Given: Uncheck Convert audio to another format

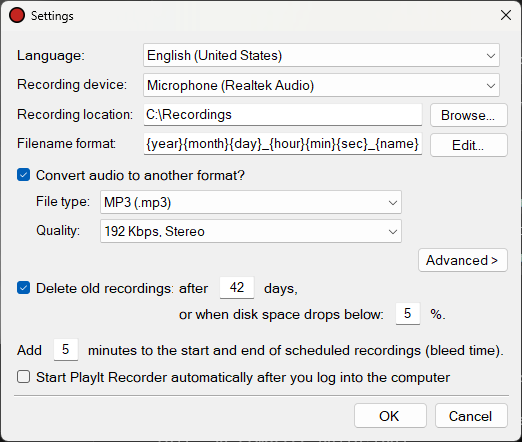Looking at the screenshot, I should [x=23, y=175].
